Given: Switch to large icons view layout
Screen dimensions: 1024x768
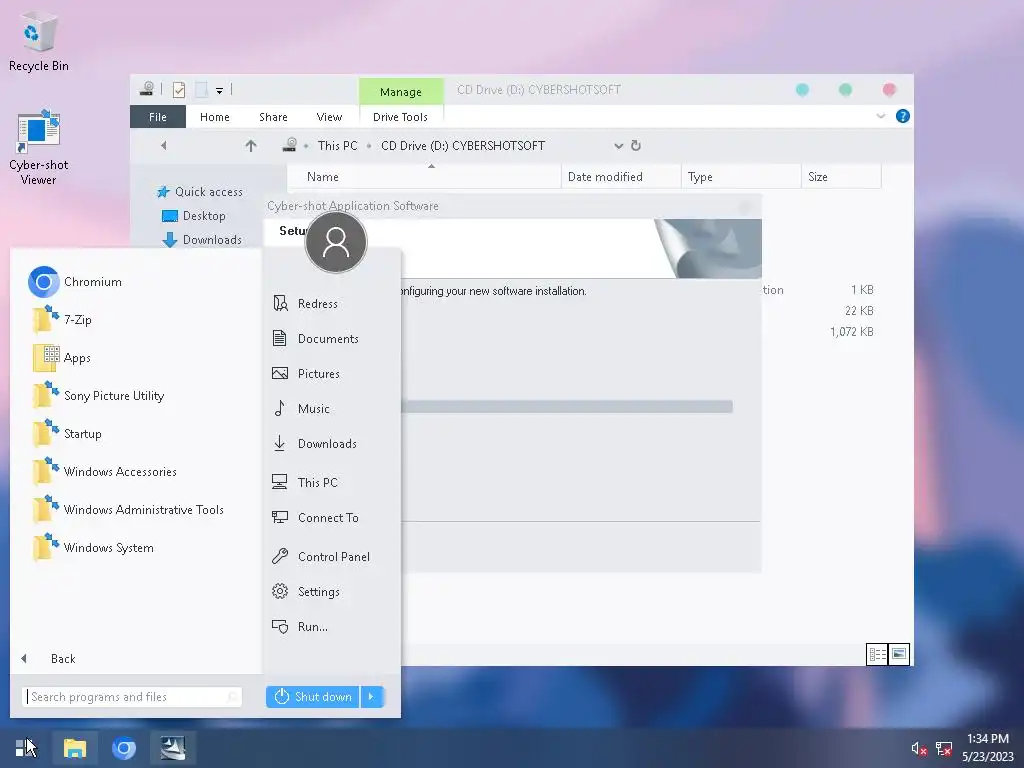Looking at the screenshot, I should pos(899,654).
